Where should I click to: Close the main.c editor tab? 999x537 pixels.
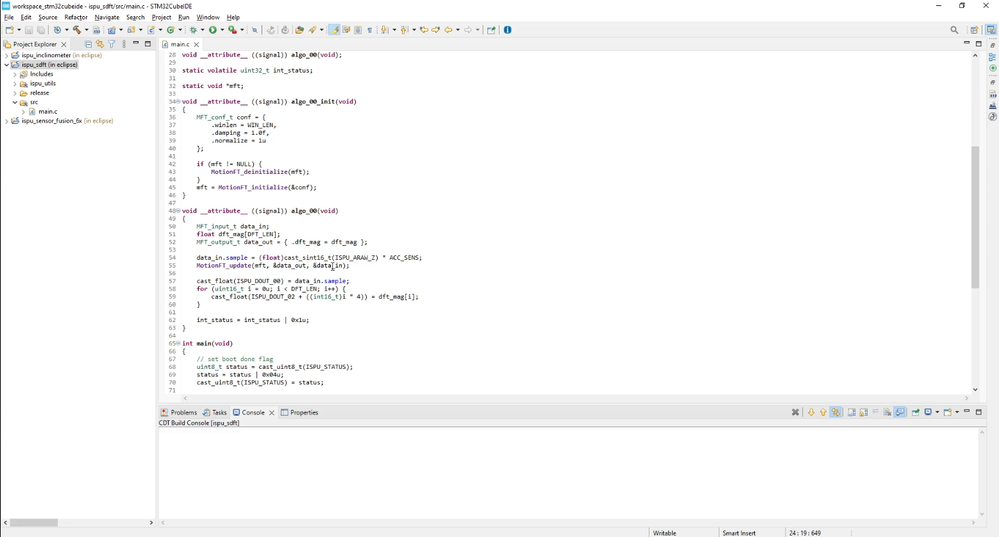tap(196, 45)
